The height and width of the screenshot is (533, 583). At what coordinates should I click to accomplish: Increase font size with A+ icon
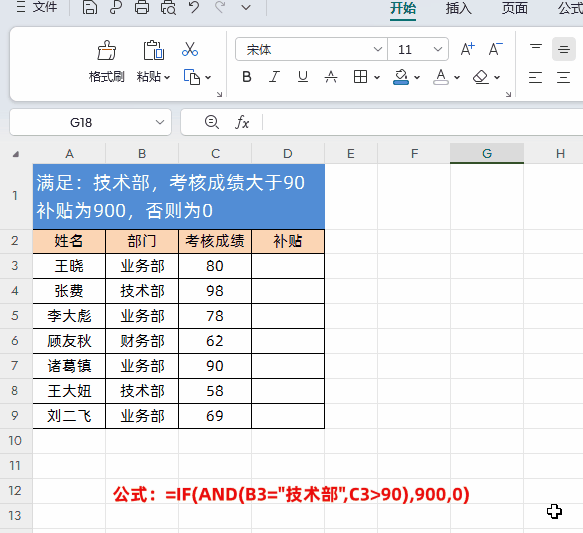pyautogui.click(x=467, y=49)
